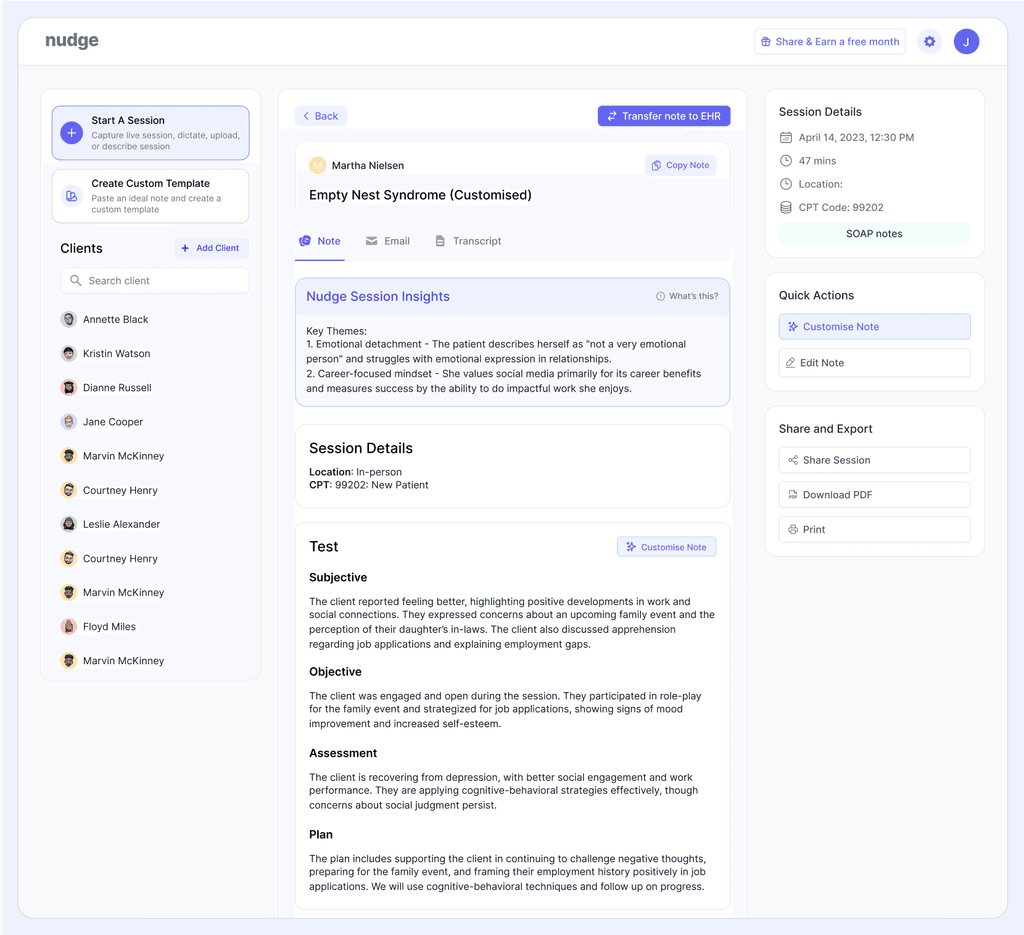The image size is (1024, 935).
Task: Open the J profile avatar menu
Action: click(x=966, y=41)
